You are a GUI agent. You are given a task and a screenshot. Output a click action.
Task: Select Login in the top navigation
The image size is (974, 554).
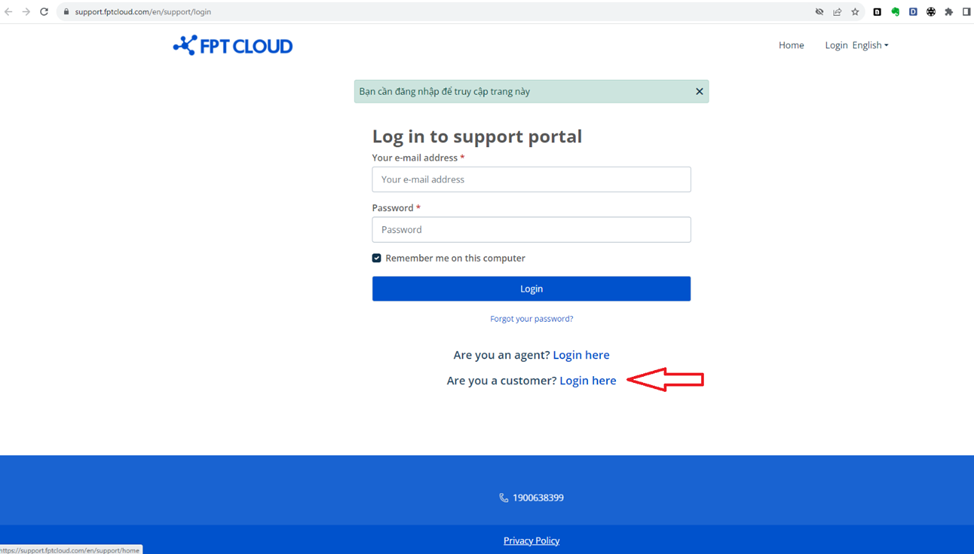pos(836,45)
